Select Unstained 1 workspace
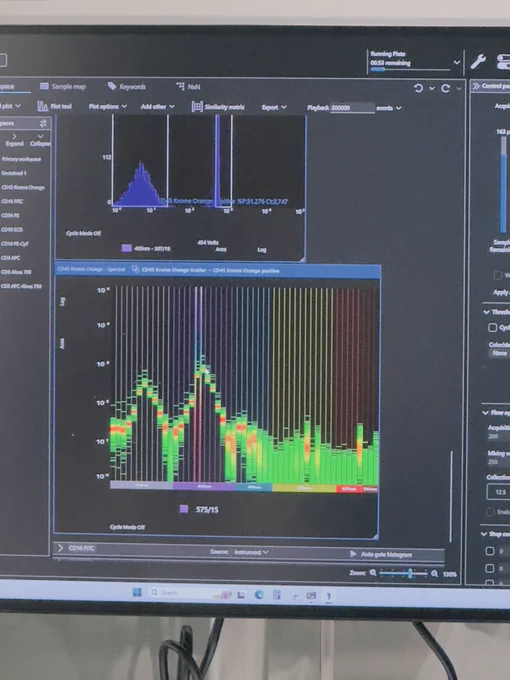The image size is (510, 680). tap(14, 173)
